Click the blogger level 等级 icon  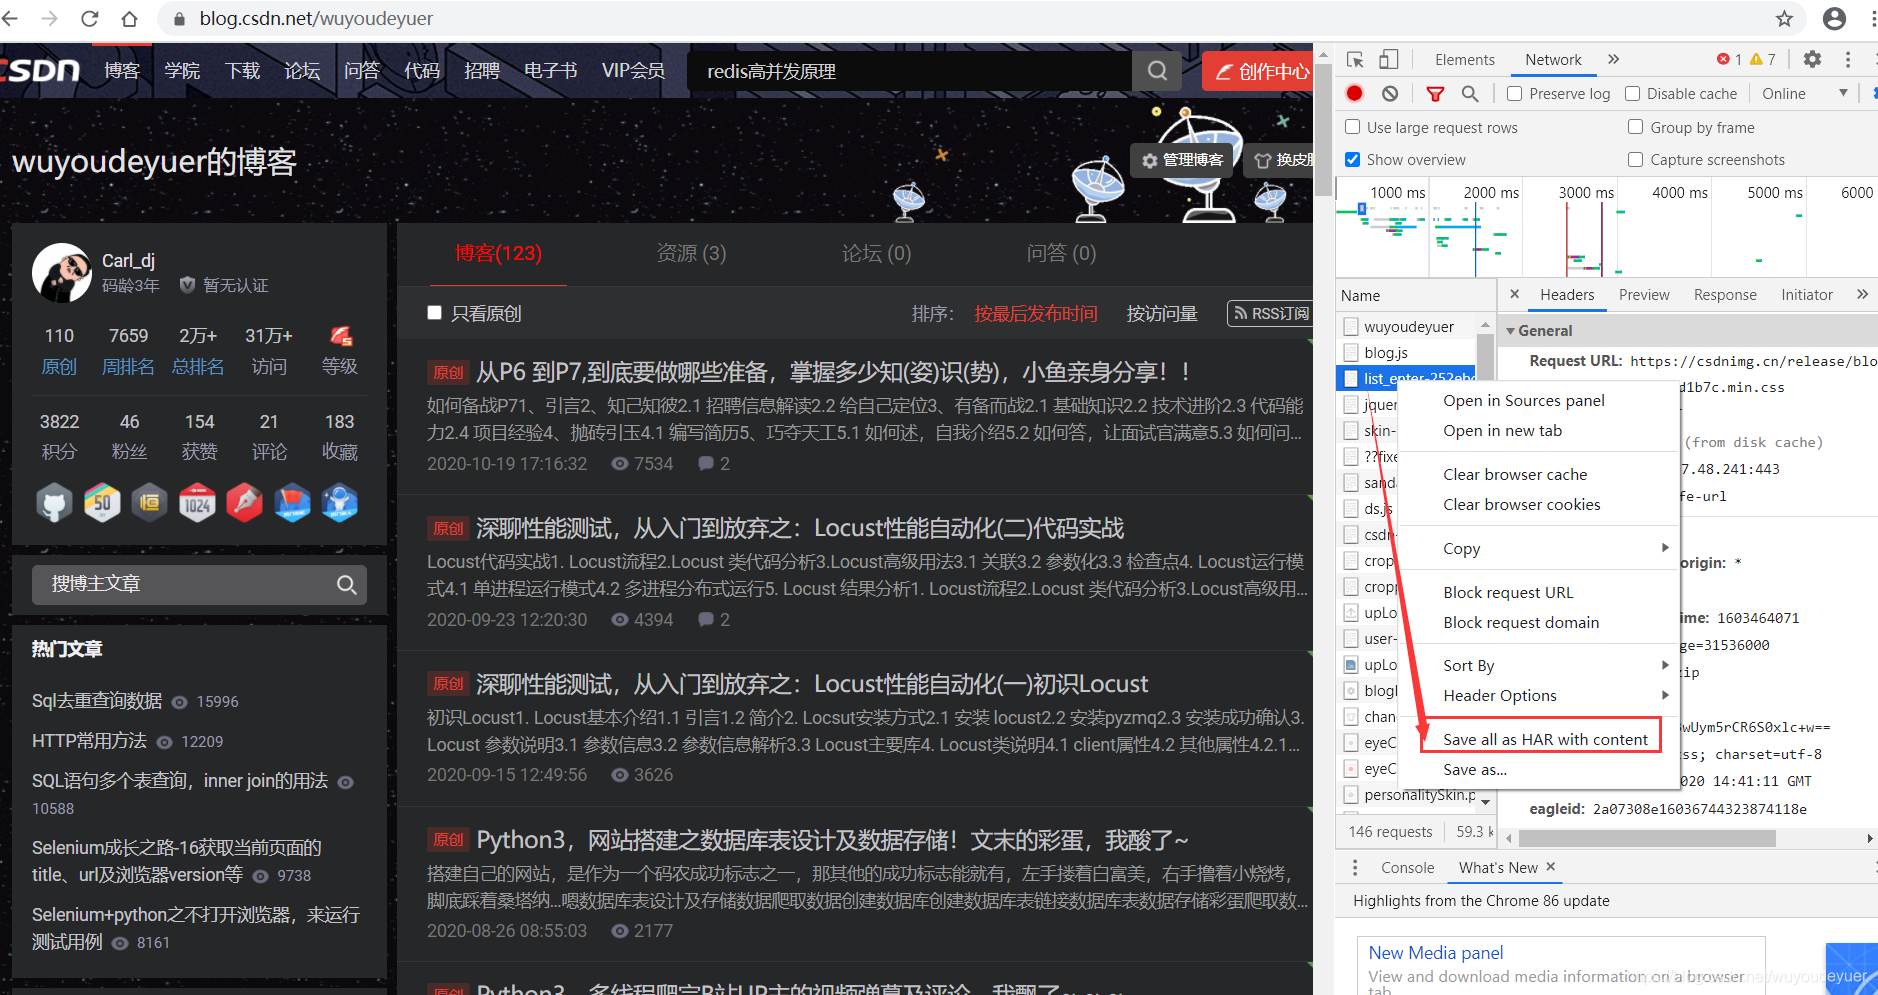tap(340, 336)
